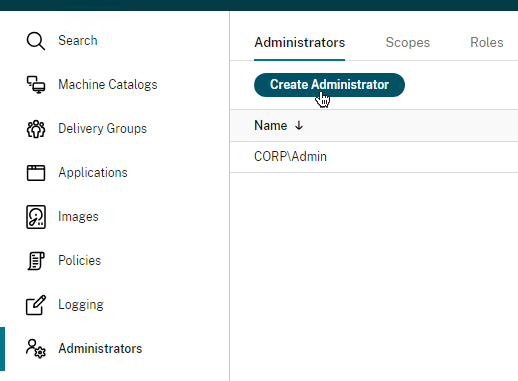Click the Create Administrator button
Image resolution: width=518 pixels, height=381 pixels.
coord(329,85)
